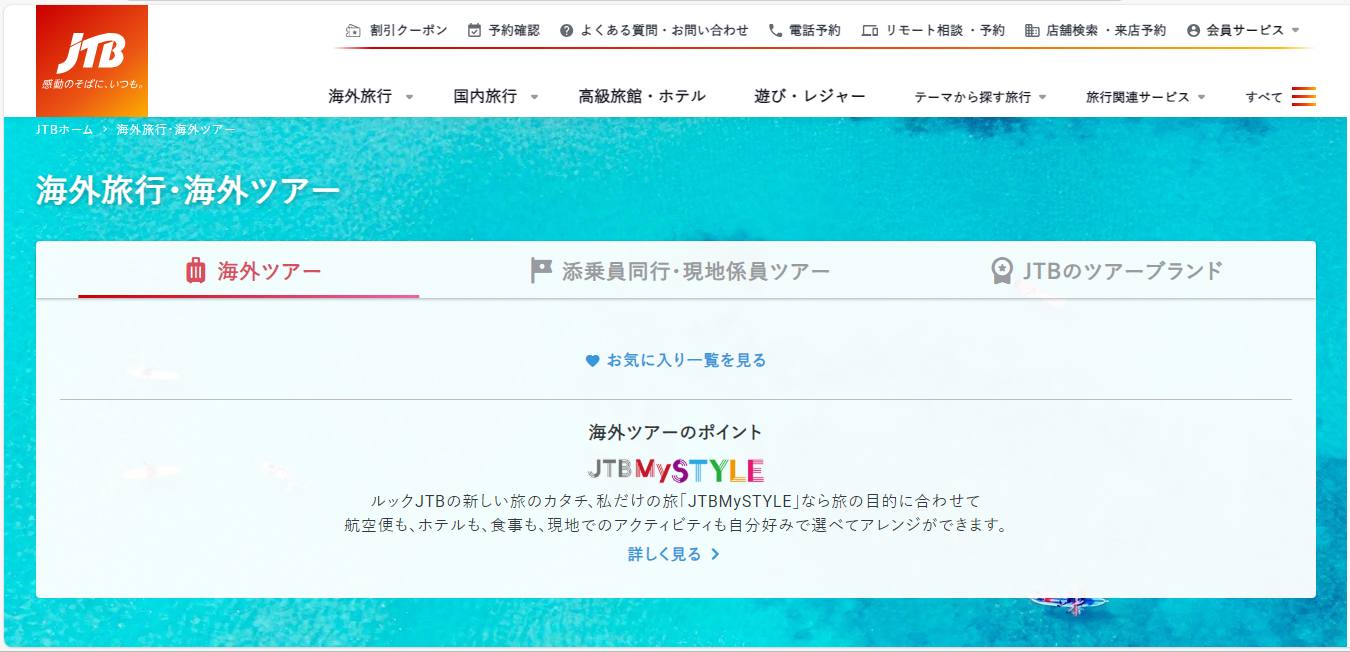Click the JTB logo in the header
Image resolution: width=1350 pixels, height=652 pixels.
(x=92, y=61)
